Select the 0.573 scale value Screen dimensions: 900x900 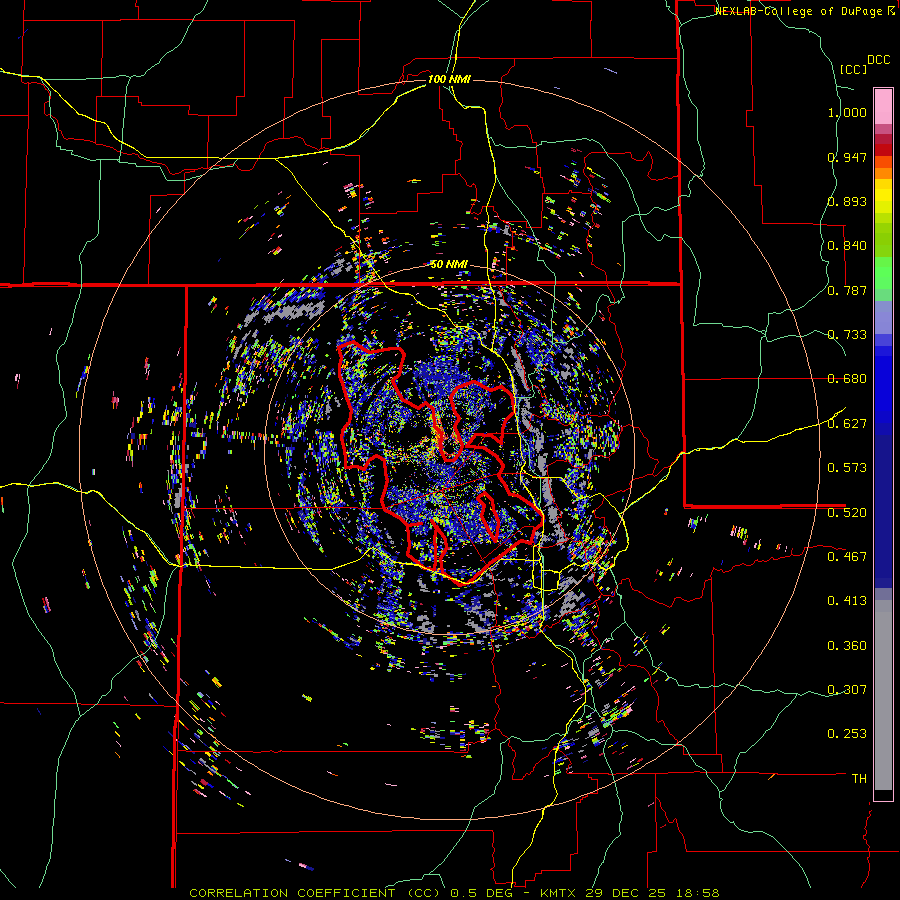tap(847, 468)
